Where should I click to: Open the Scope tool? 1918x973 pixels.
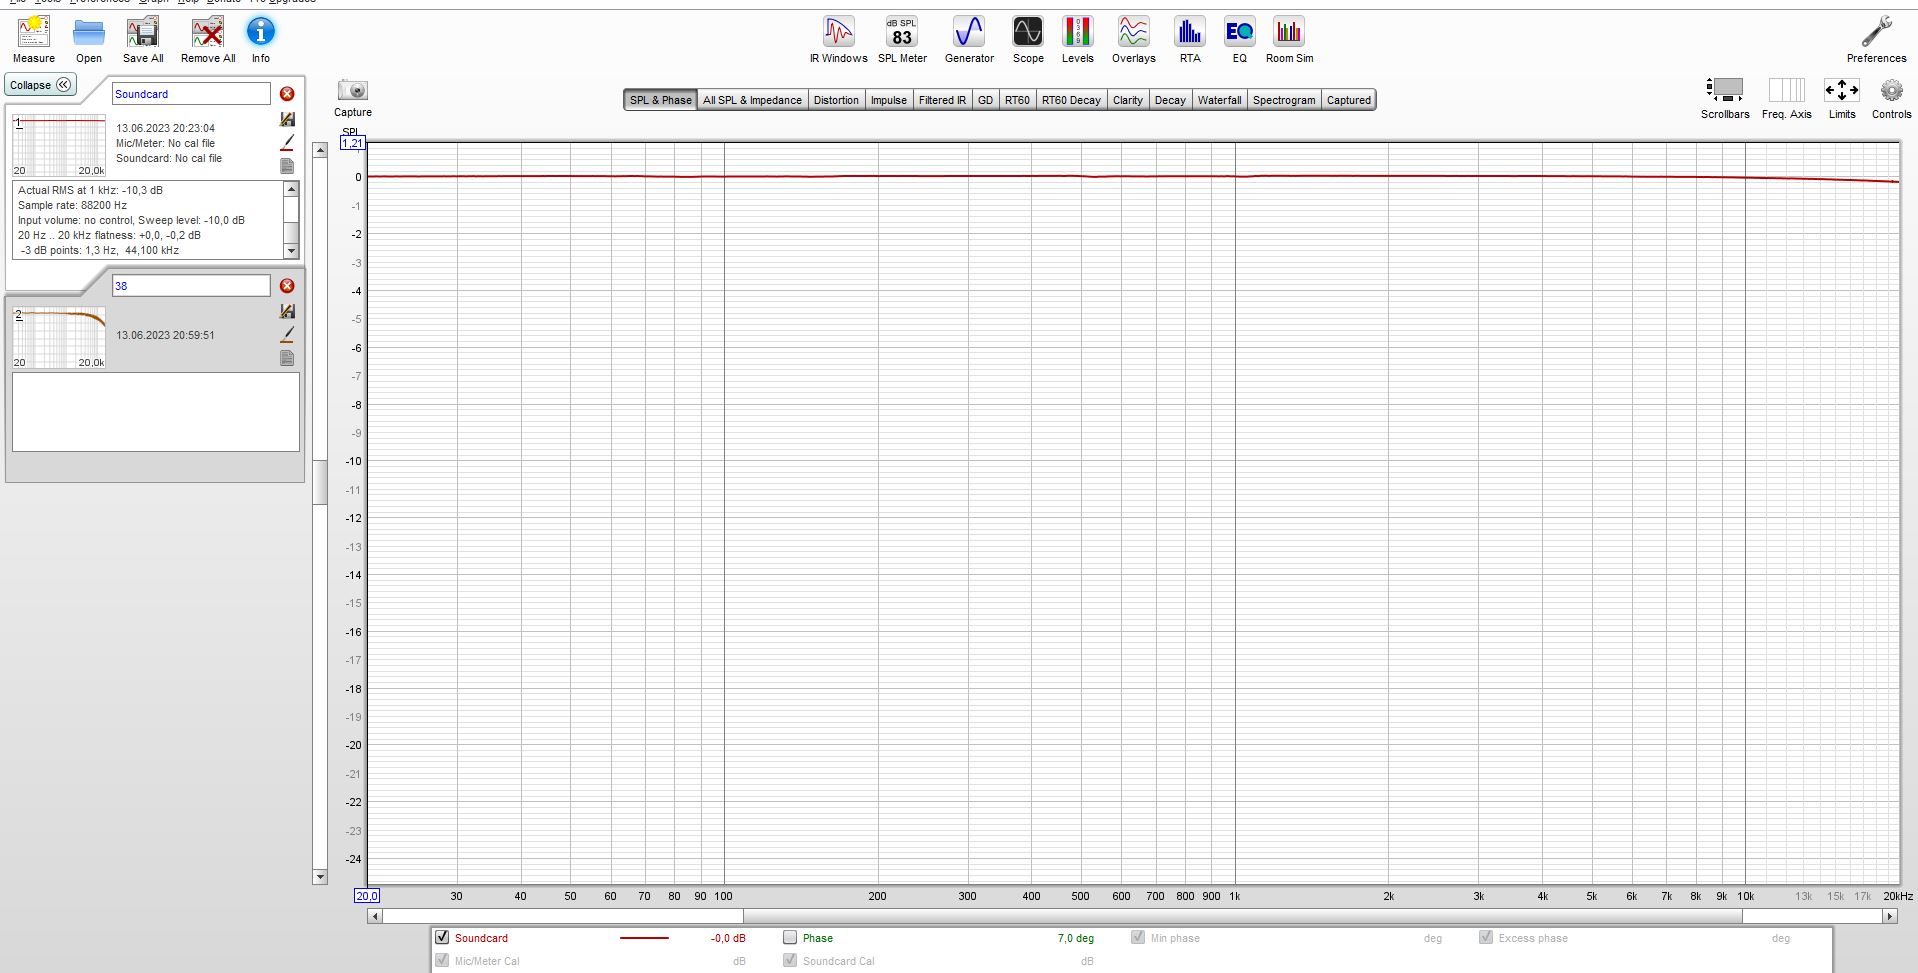click(1028, 40)
